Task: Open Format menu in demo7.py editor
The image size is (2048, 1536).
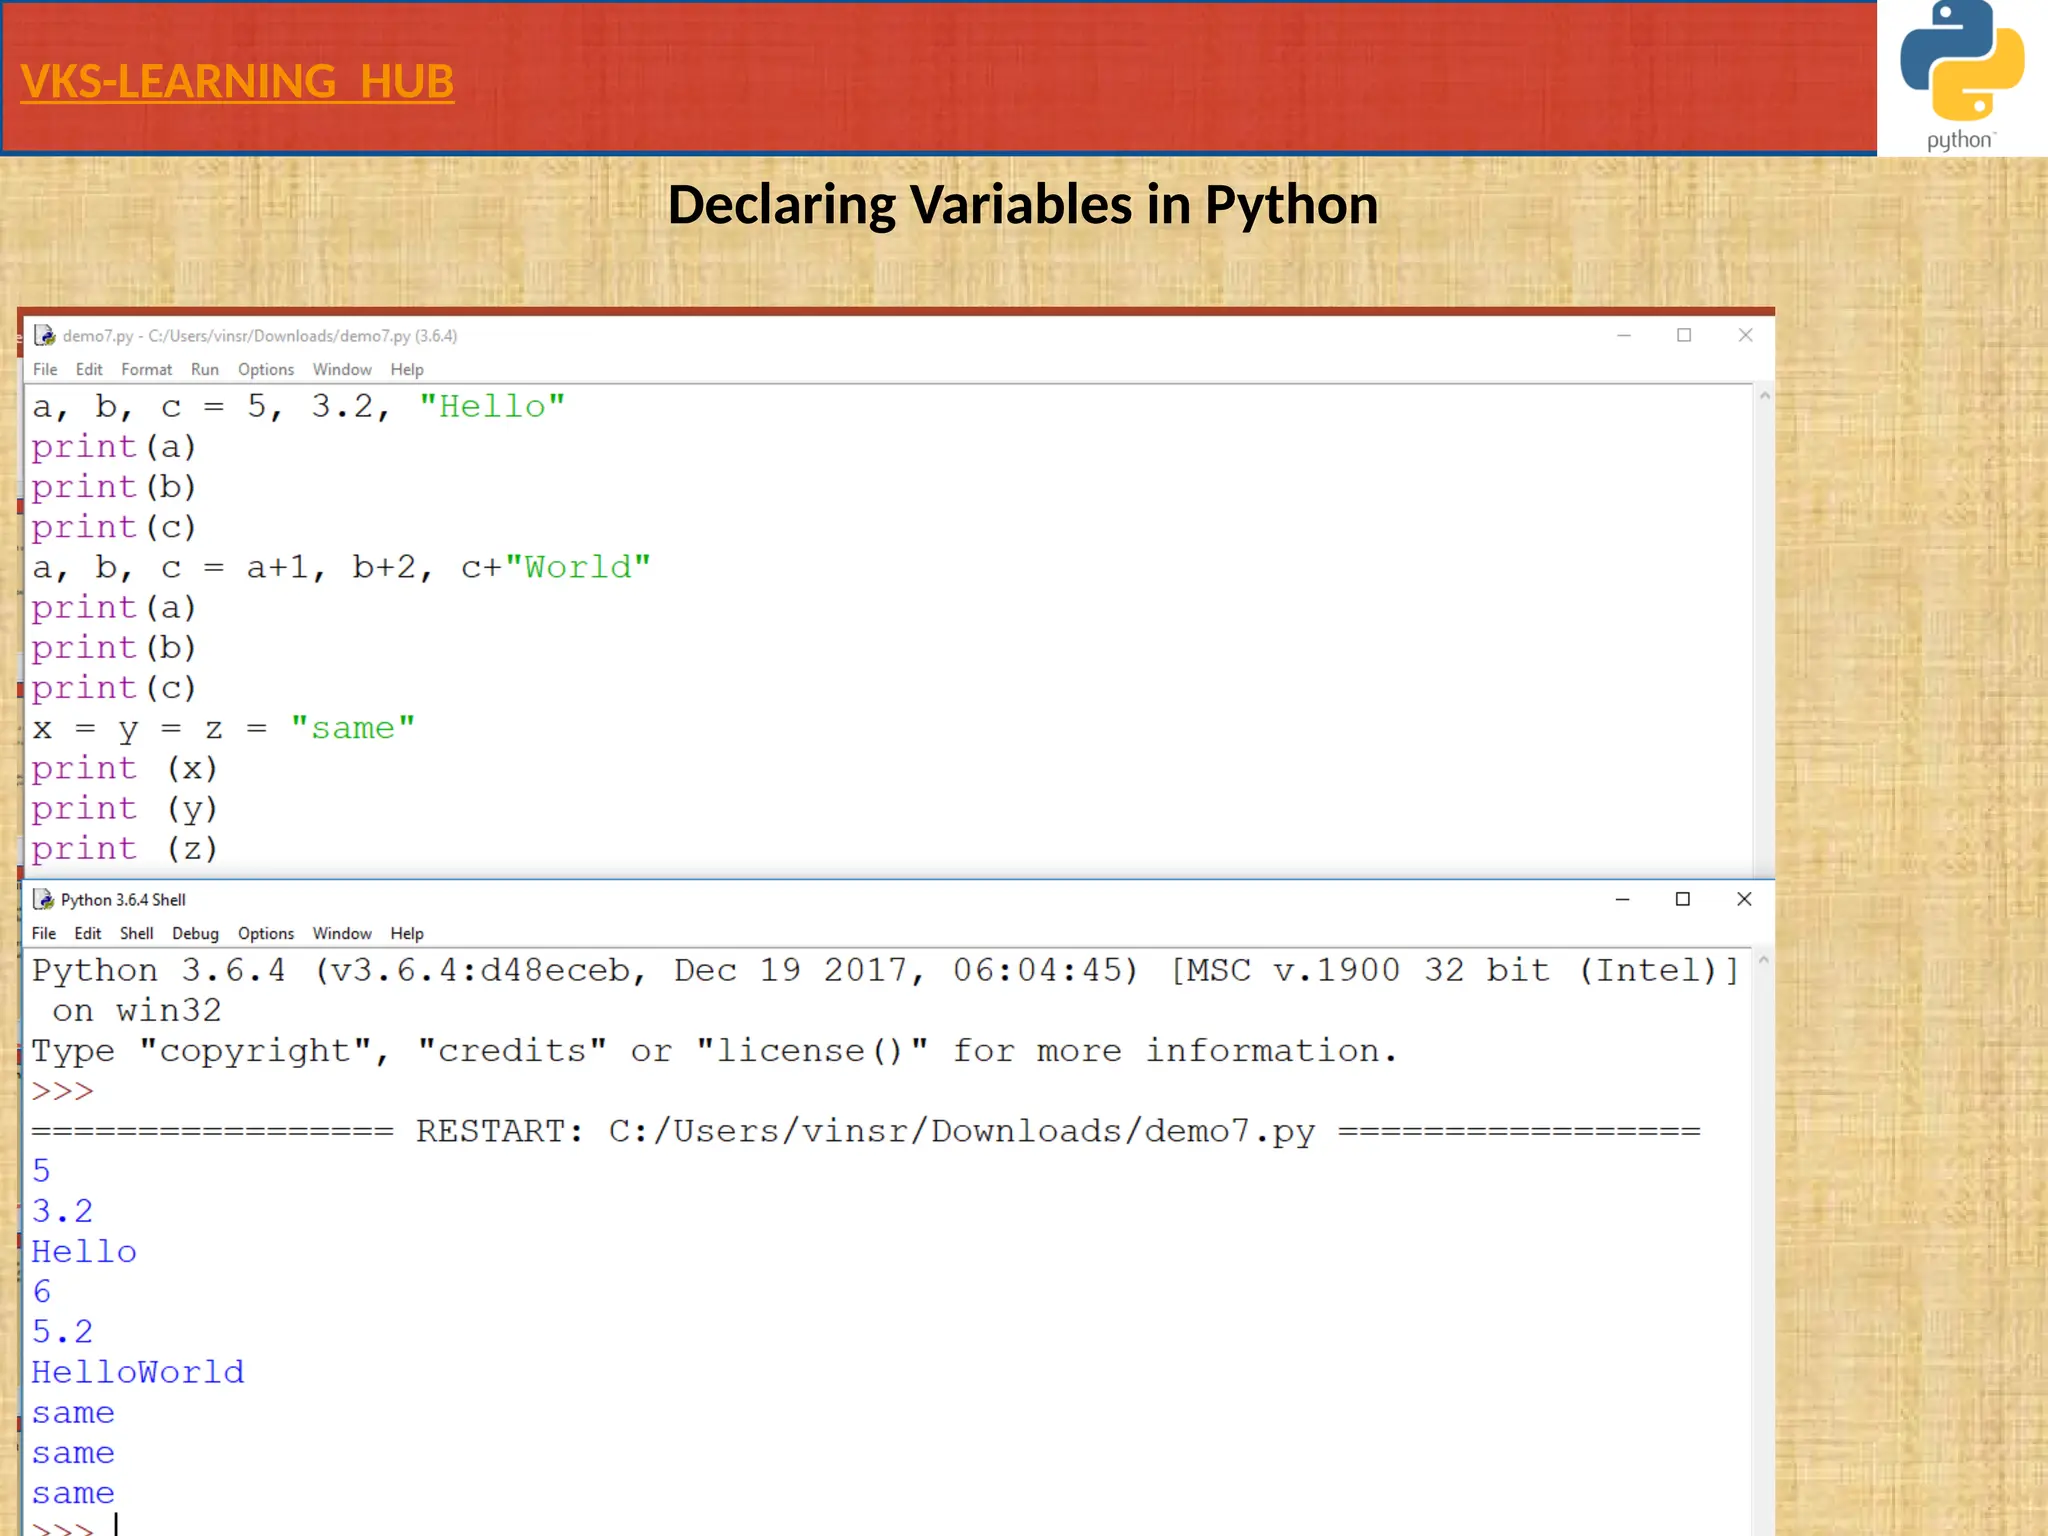Action: coord(147,369)
